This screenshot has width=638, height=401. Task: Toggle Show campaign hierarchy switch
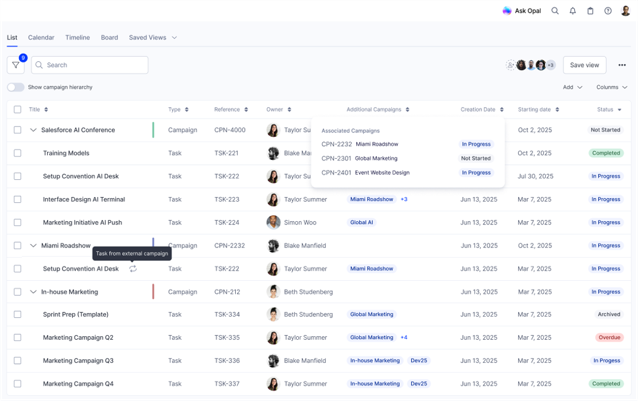pos(16,87)
